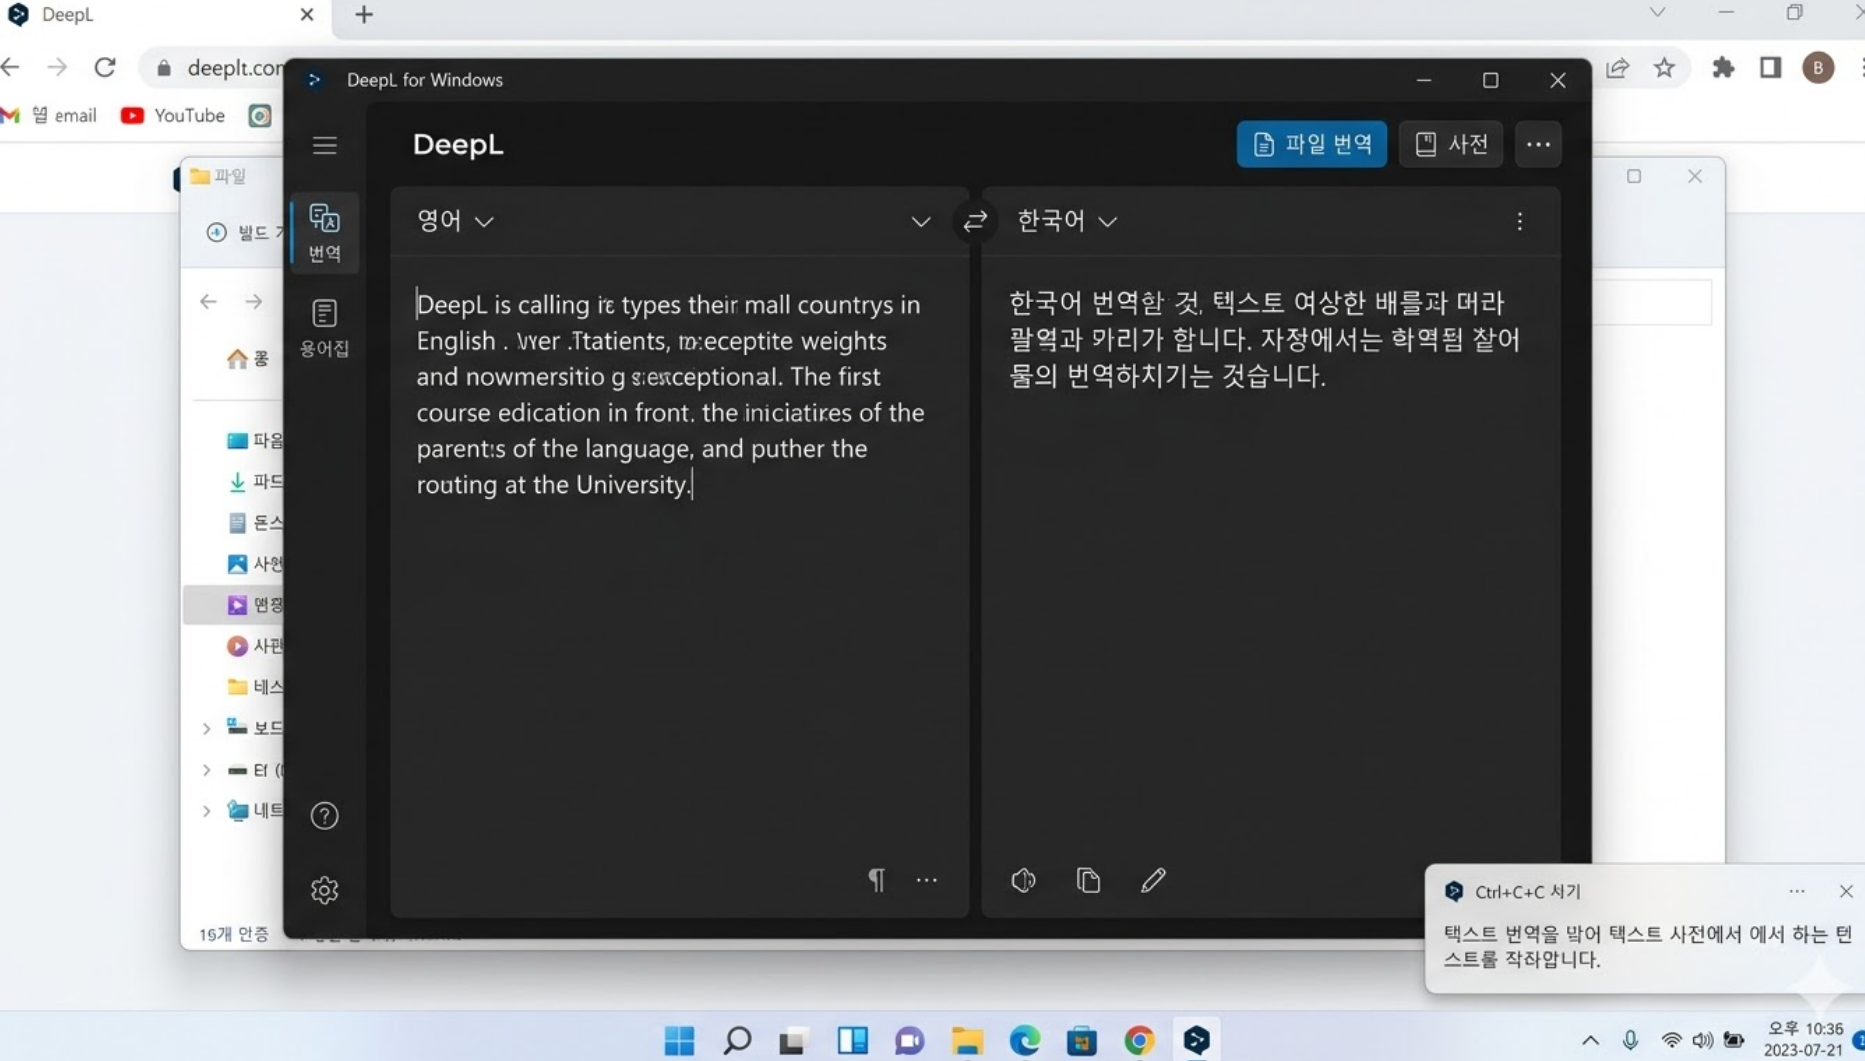Screen dimensions: 1865x1061
Task: Open the email bookmark
Action: click(50, 115)
